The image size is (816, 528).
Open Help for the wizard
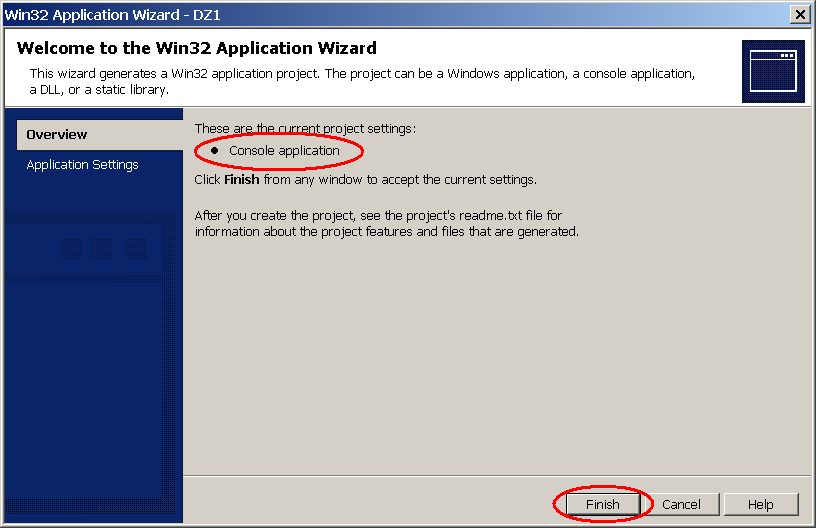coord(760,504)
